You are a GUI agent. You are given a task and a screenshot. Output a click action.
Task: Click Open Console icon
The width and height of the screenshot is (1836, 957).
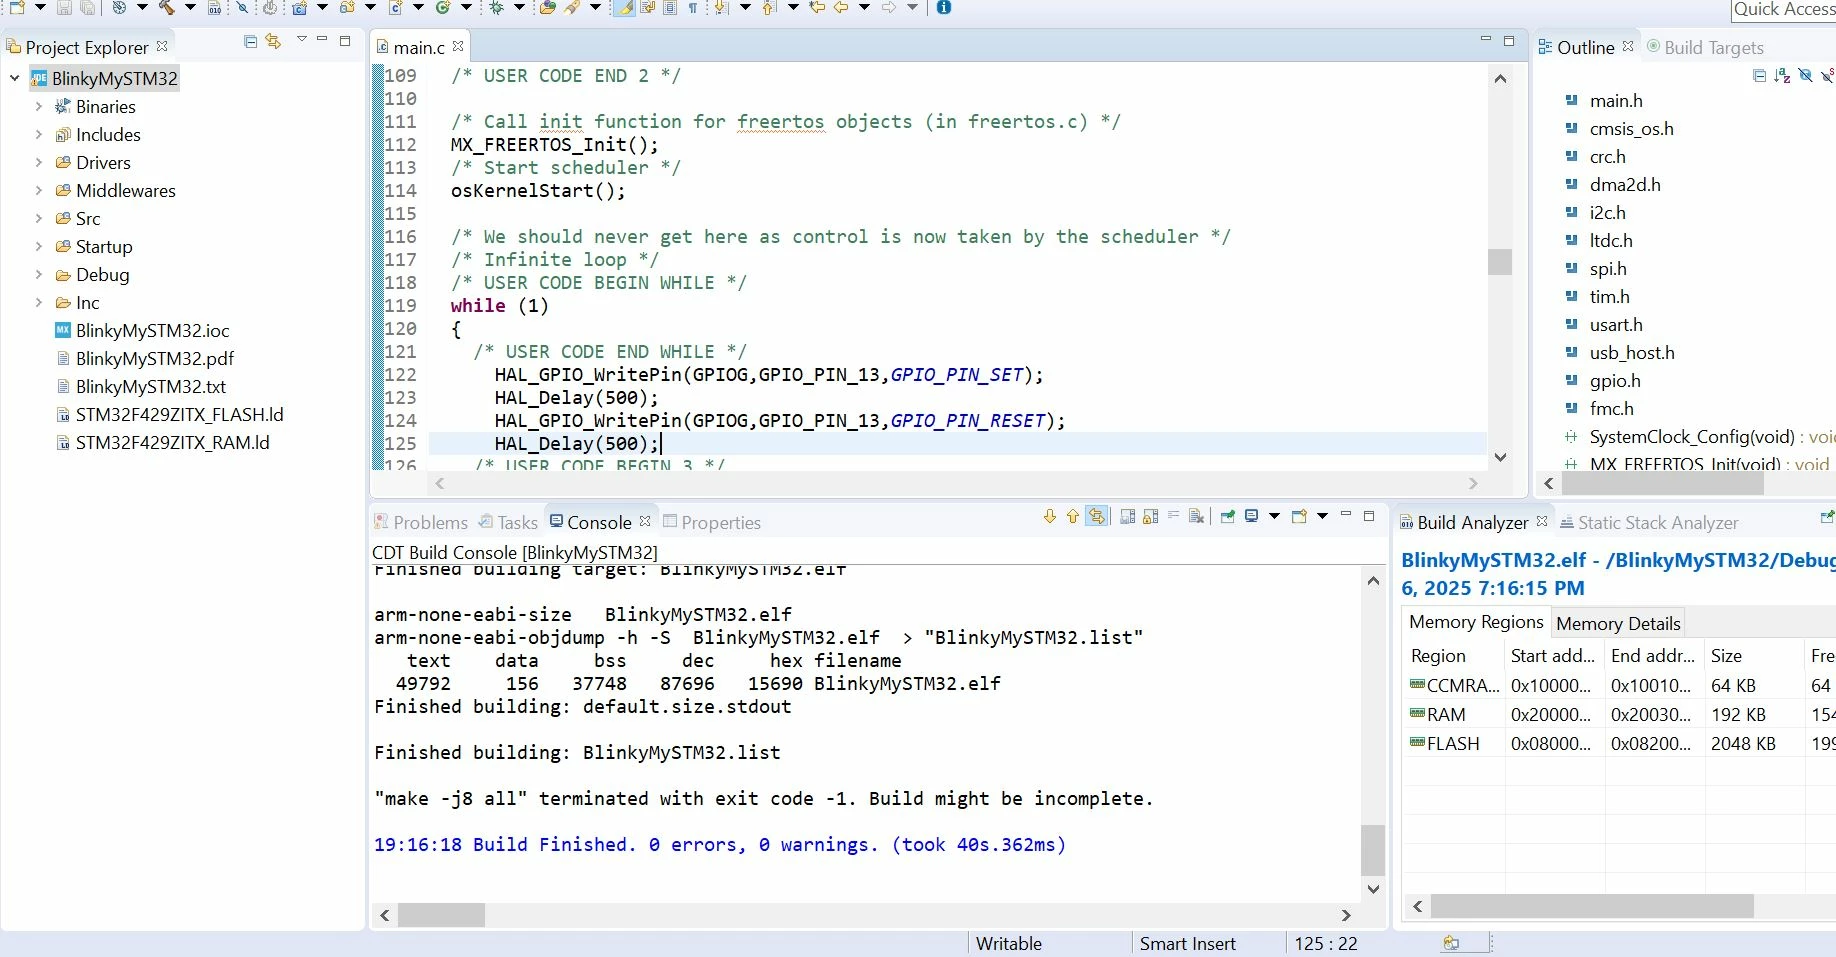point(1299,516)
